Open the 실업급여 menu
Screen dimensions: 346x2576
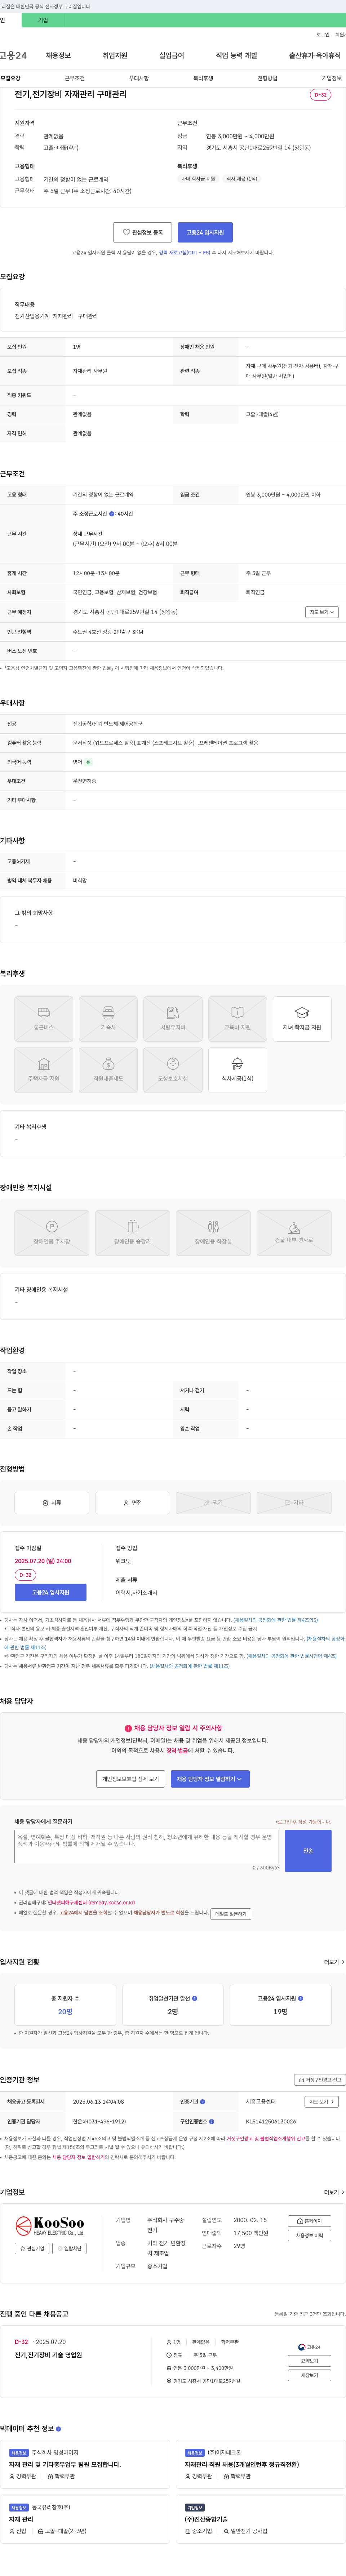172,55
